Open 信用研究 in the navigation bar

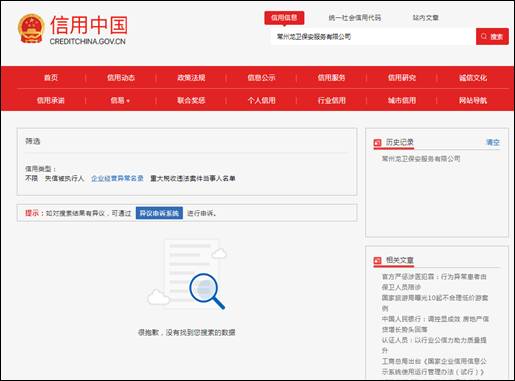tap(402, 78)
